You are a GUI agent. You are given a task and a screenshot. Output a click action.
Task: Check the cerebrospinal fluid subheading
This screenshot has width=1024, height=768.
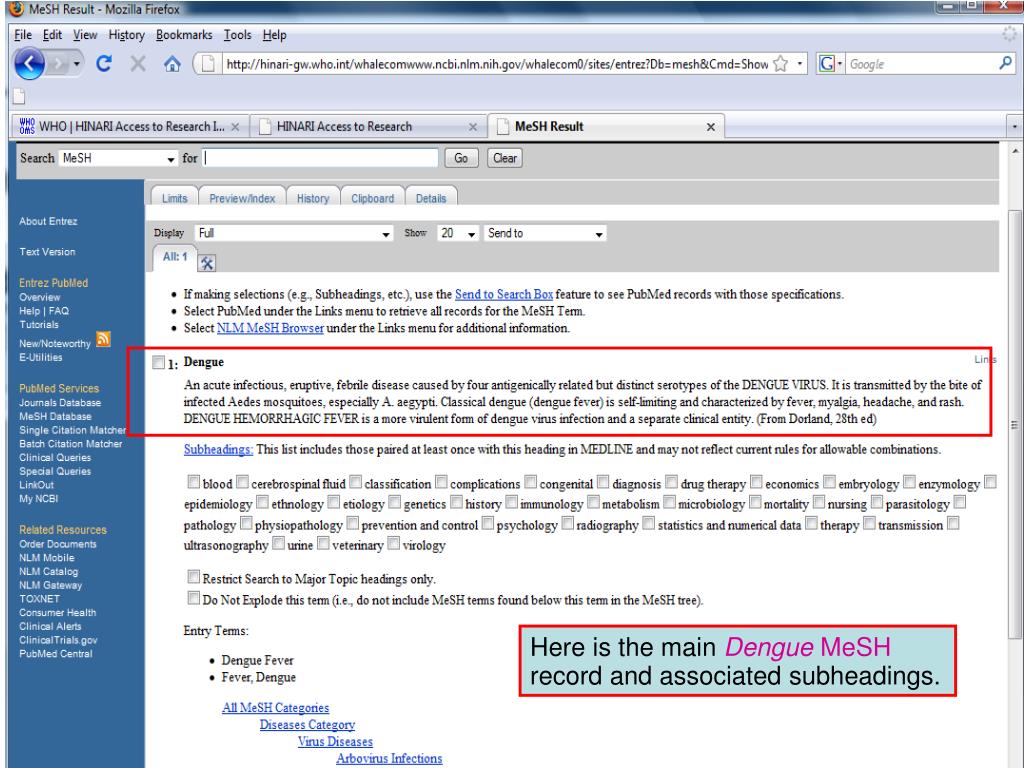click(242, 482)
